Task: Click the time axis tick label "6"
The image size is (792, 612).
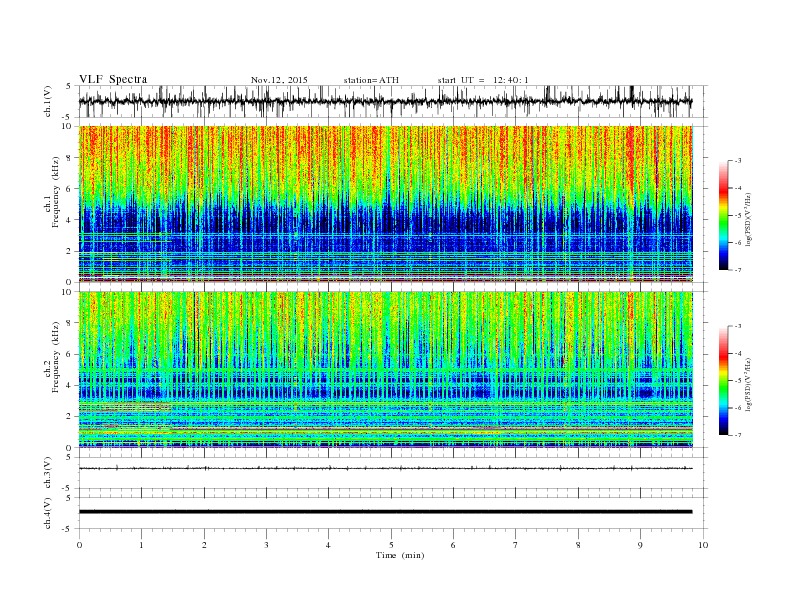Action: pyautogui.click(x=453, y=545)
